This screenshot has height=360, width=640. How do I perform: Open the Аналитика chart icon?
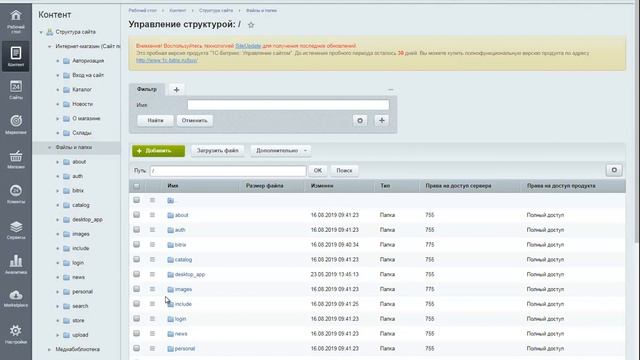pos(16,264)
